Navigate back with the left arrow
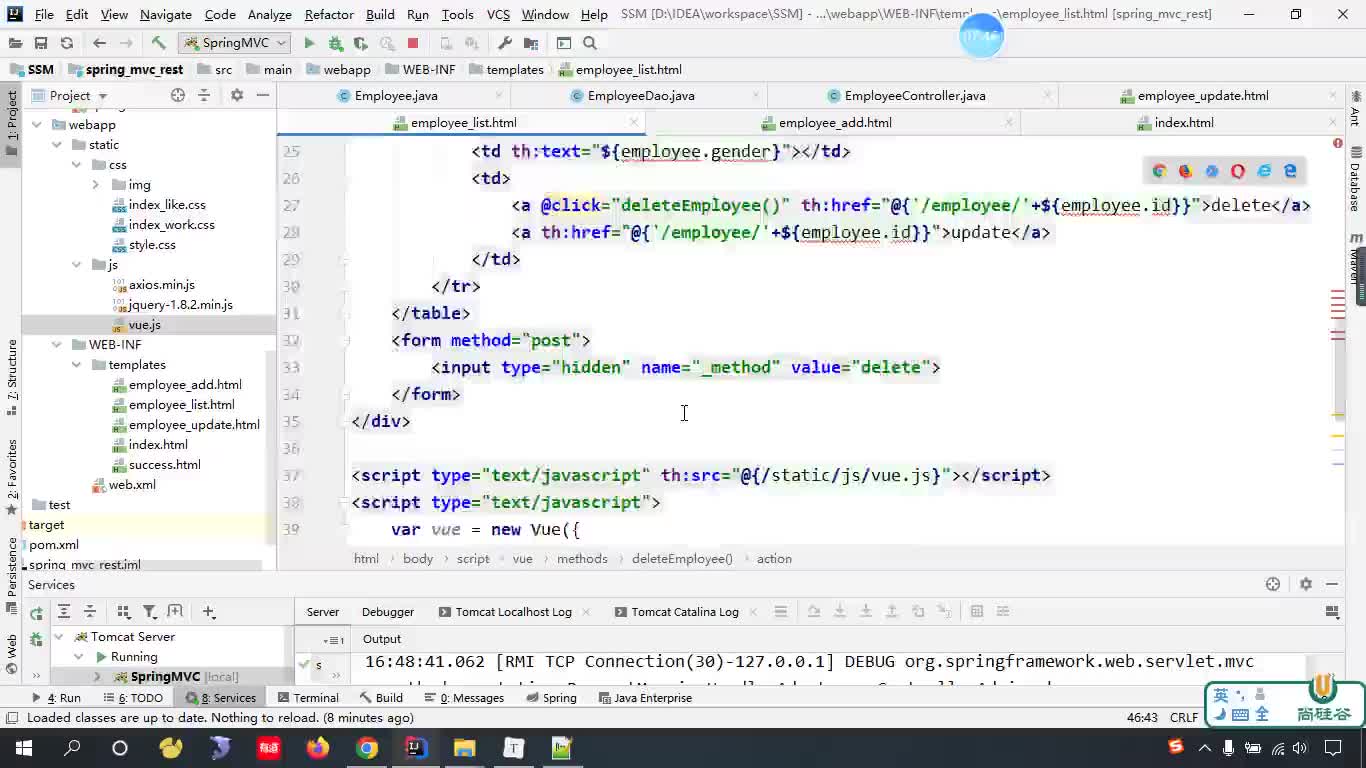 [99, 43]
